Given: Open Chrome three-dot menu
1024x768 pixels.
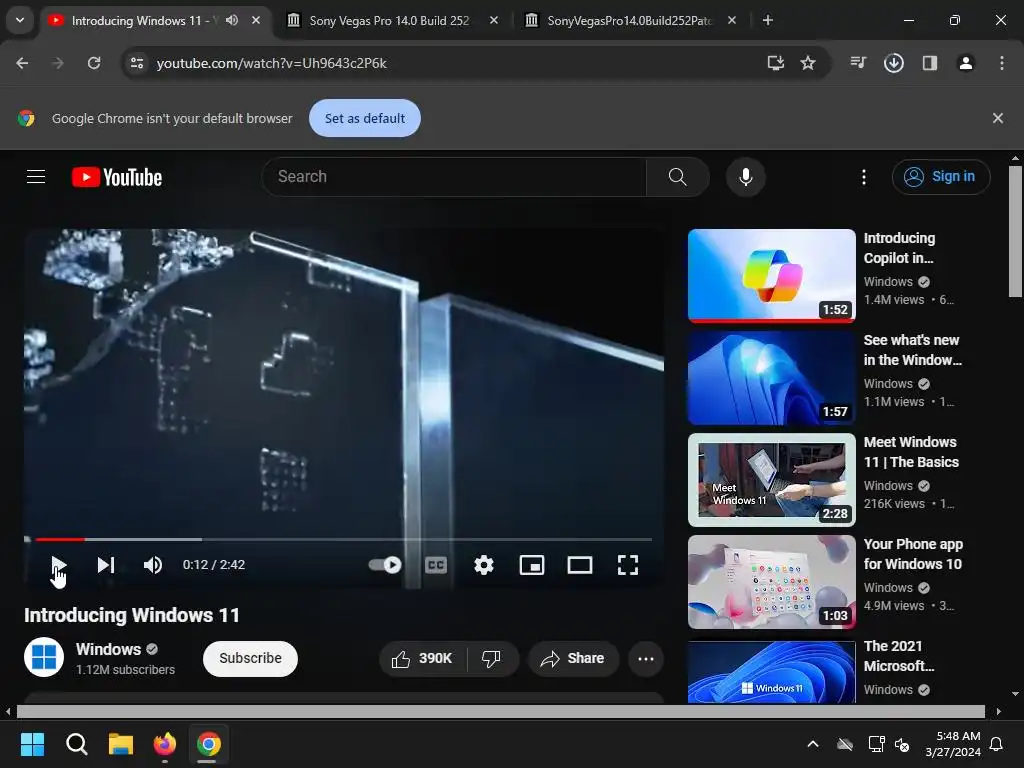Looking at the screenshot, I should click(x=1001, y=63).
